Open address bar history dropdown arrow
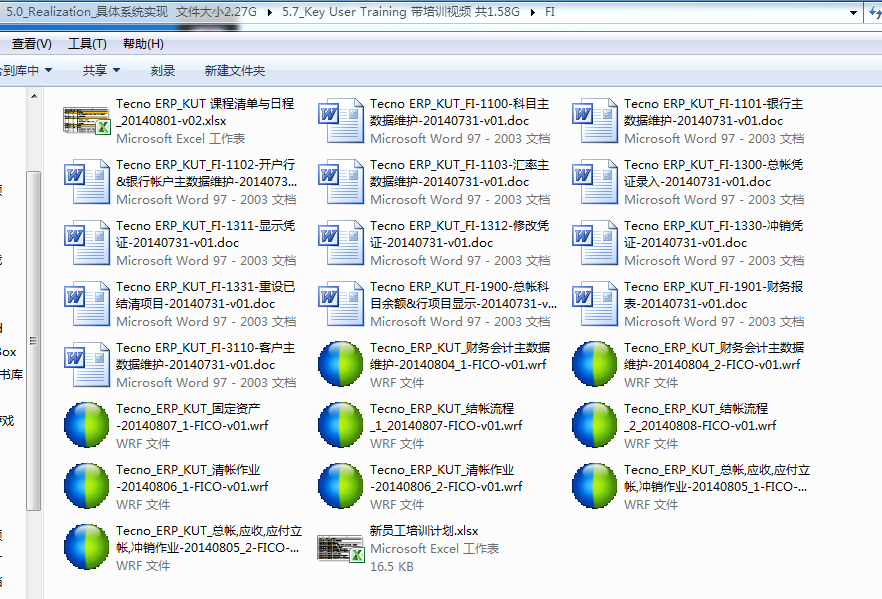The width and height of the screenshot is (882, 599). (x=853, y=12)
